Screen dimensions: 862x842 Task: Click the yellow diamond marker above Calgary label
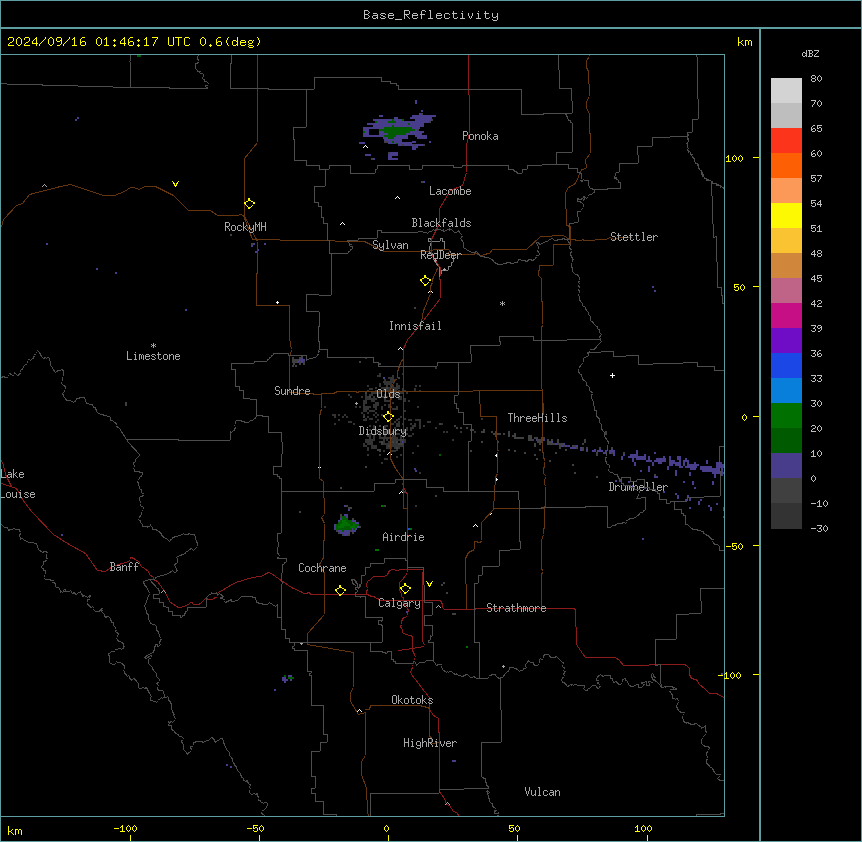coord(405,589)
